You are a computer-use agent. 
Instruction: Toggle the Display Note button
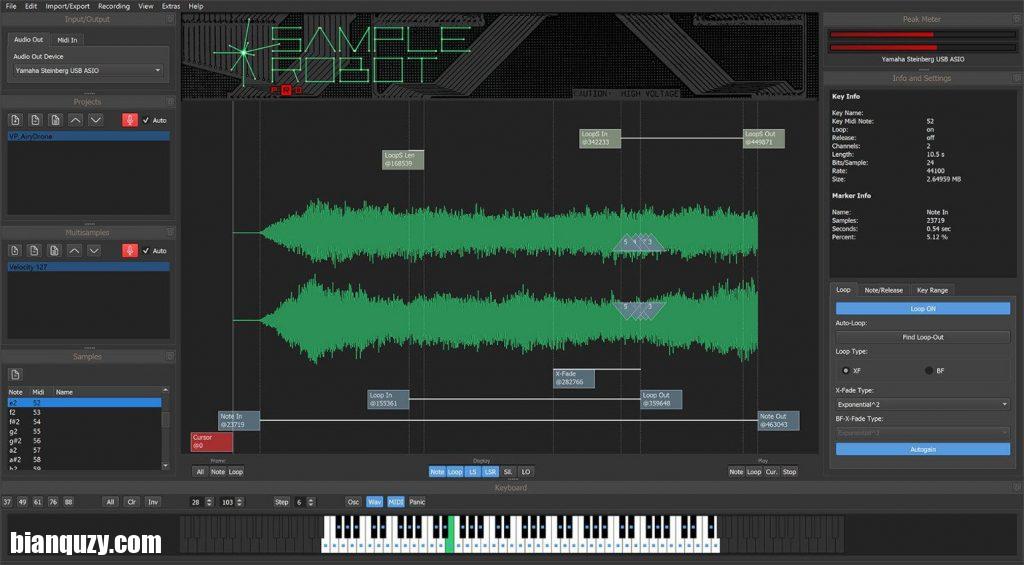(437, 472)
